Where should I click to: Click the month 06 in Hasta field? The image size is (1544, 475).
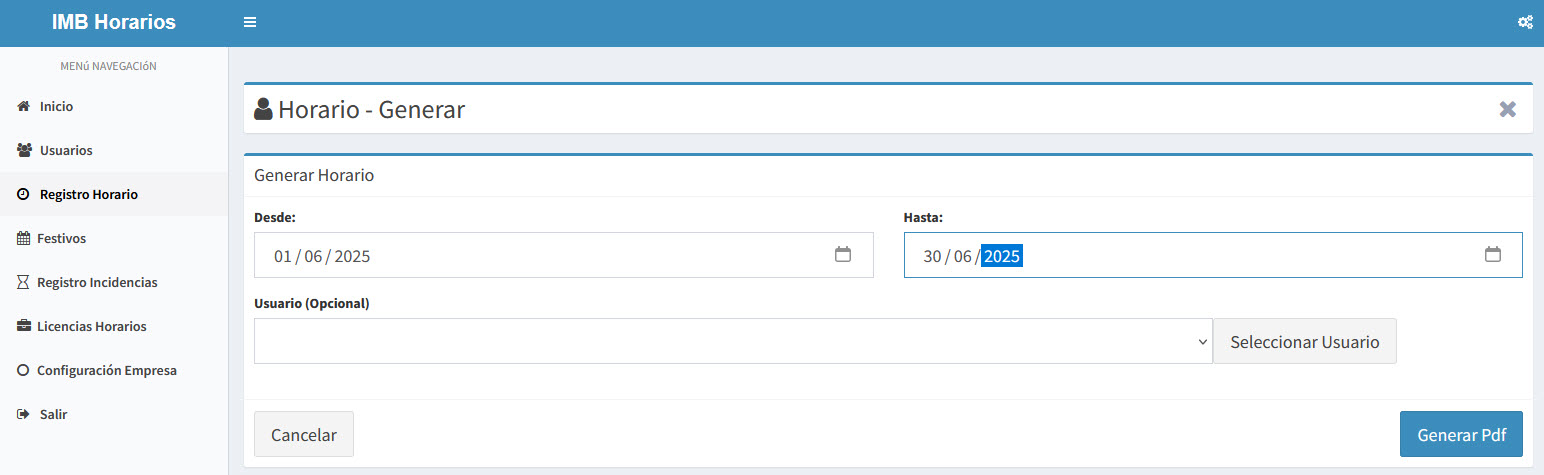tap(963, 256)
